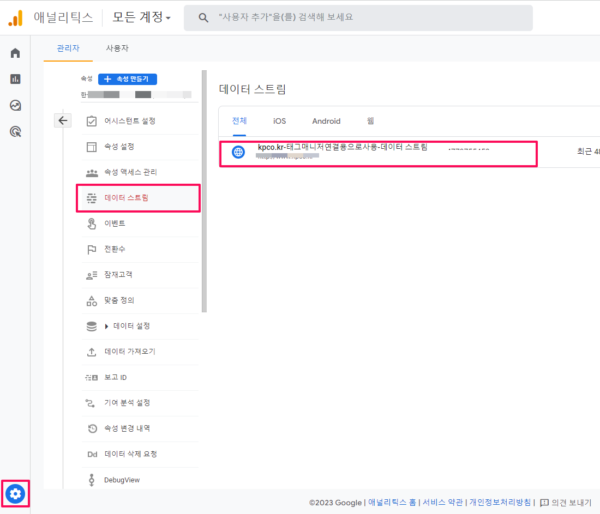The image size is (600, 514).
Task: Click the 속성 액세스 관리 people icon
Action: coord(91,173)
